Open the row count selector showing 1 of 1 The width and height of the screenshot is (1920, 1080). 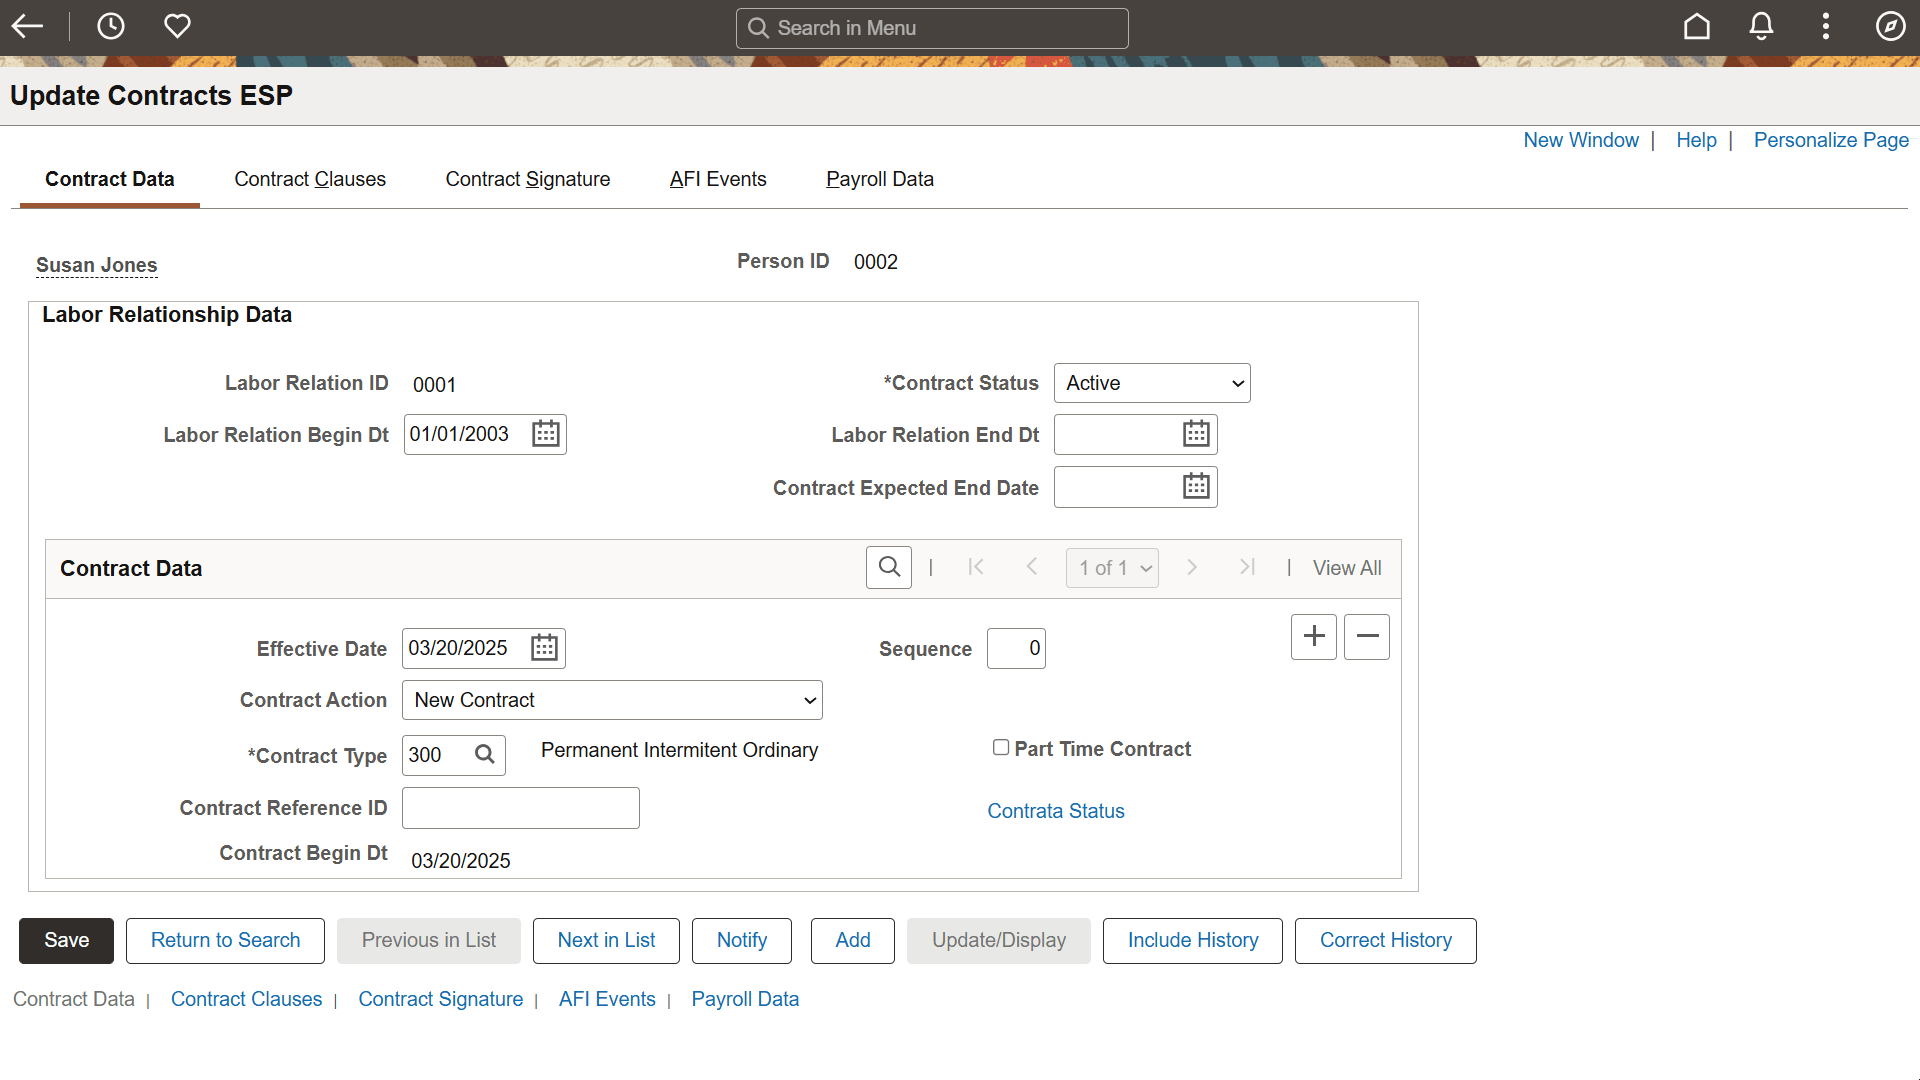pyautogui.click(x=1112, y=567)
